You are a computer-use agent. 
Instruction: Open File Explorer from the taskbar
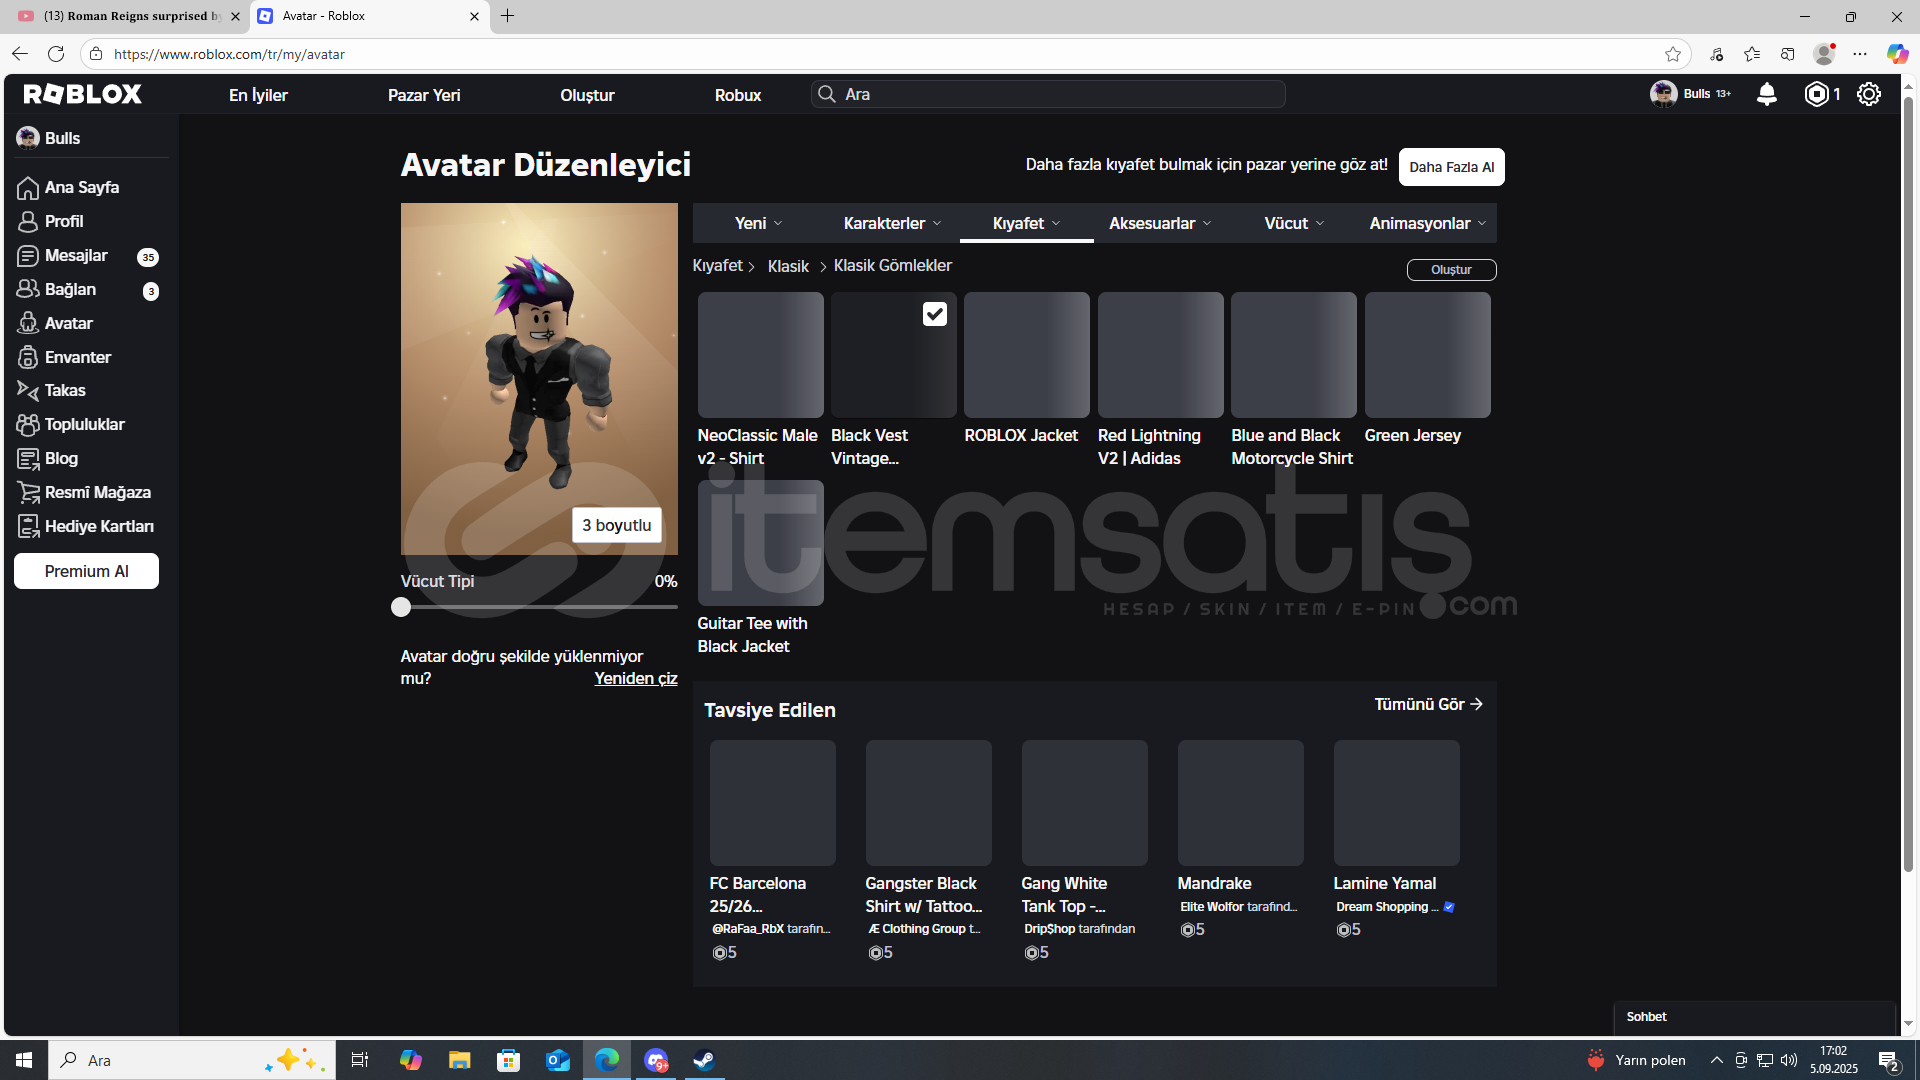click(459, 1060)
